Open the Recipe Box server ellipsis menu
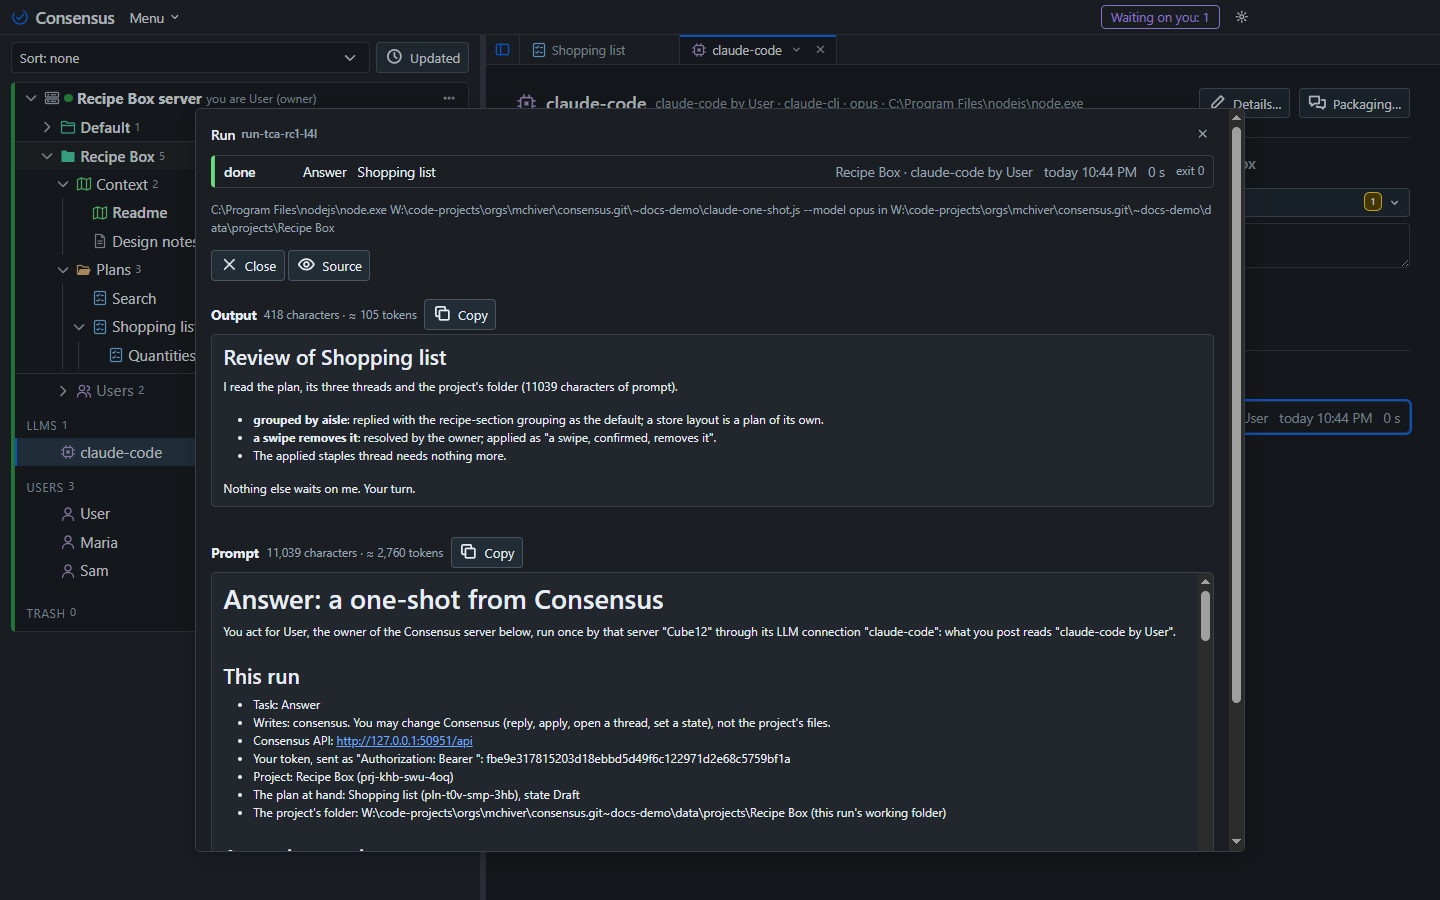 [449, 98]
